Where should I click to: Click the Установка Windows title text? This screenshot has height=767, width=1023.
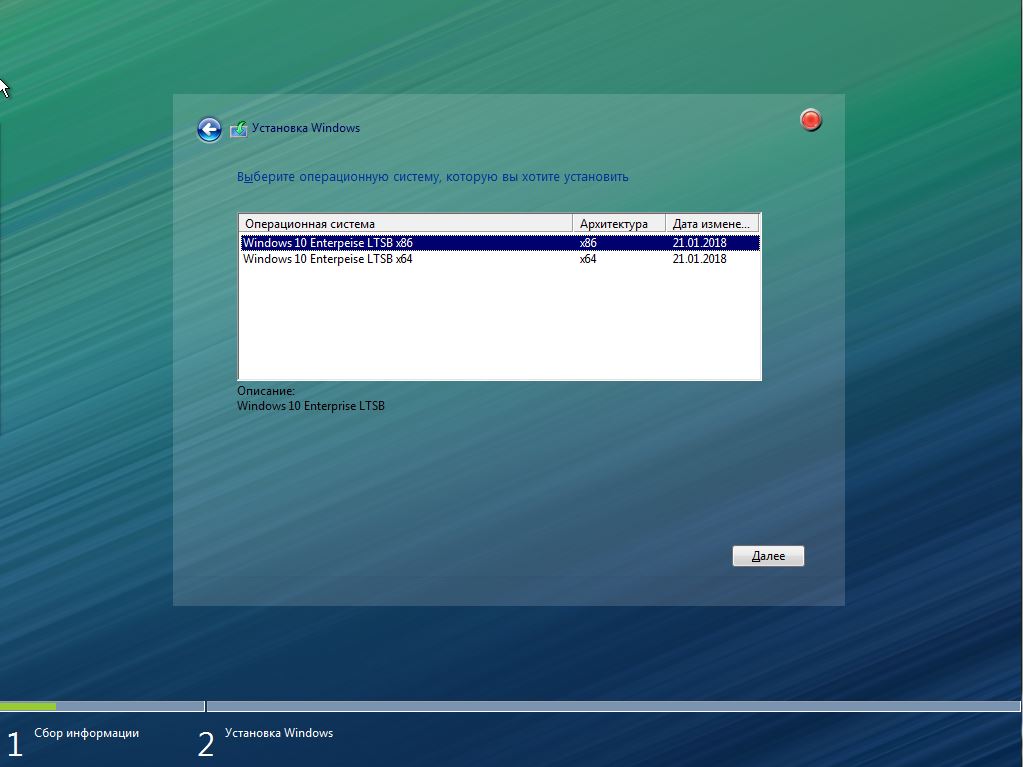pos(306,128)
